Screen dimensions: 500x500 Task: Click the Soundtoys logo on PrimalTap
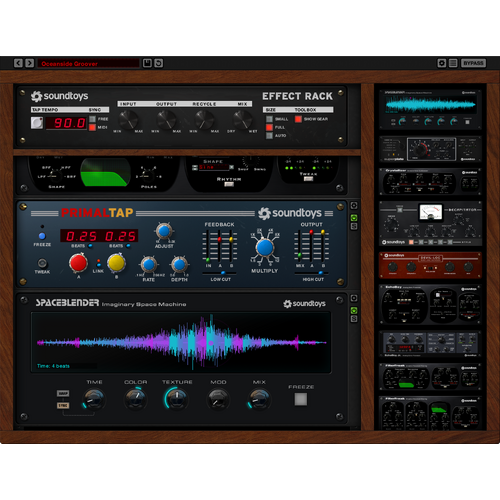click(290, 213)
